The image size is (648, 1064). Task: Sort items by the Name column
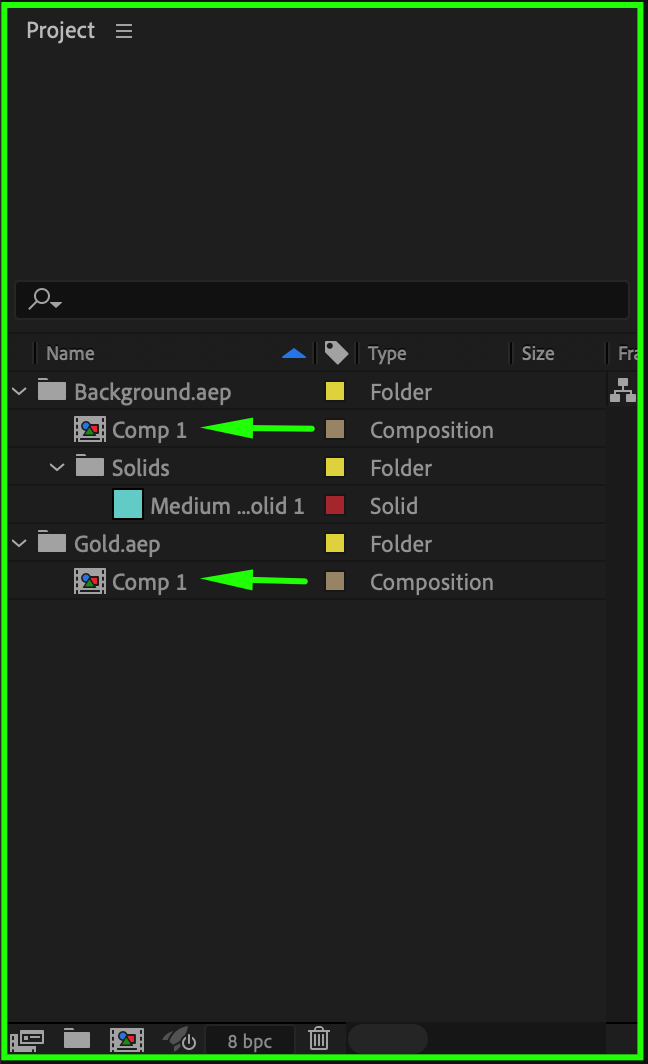[x=70, y=353]
